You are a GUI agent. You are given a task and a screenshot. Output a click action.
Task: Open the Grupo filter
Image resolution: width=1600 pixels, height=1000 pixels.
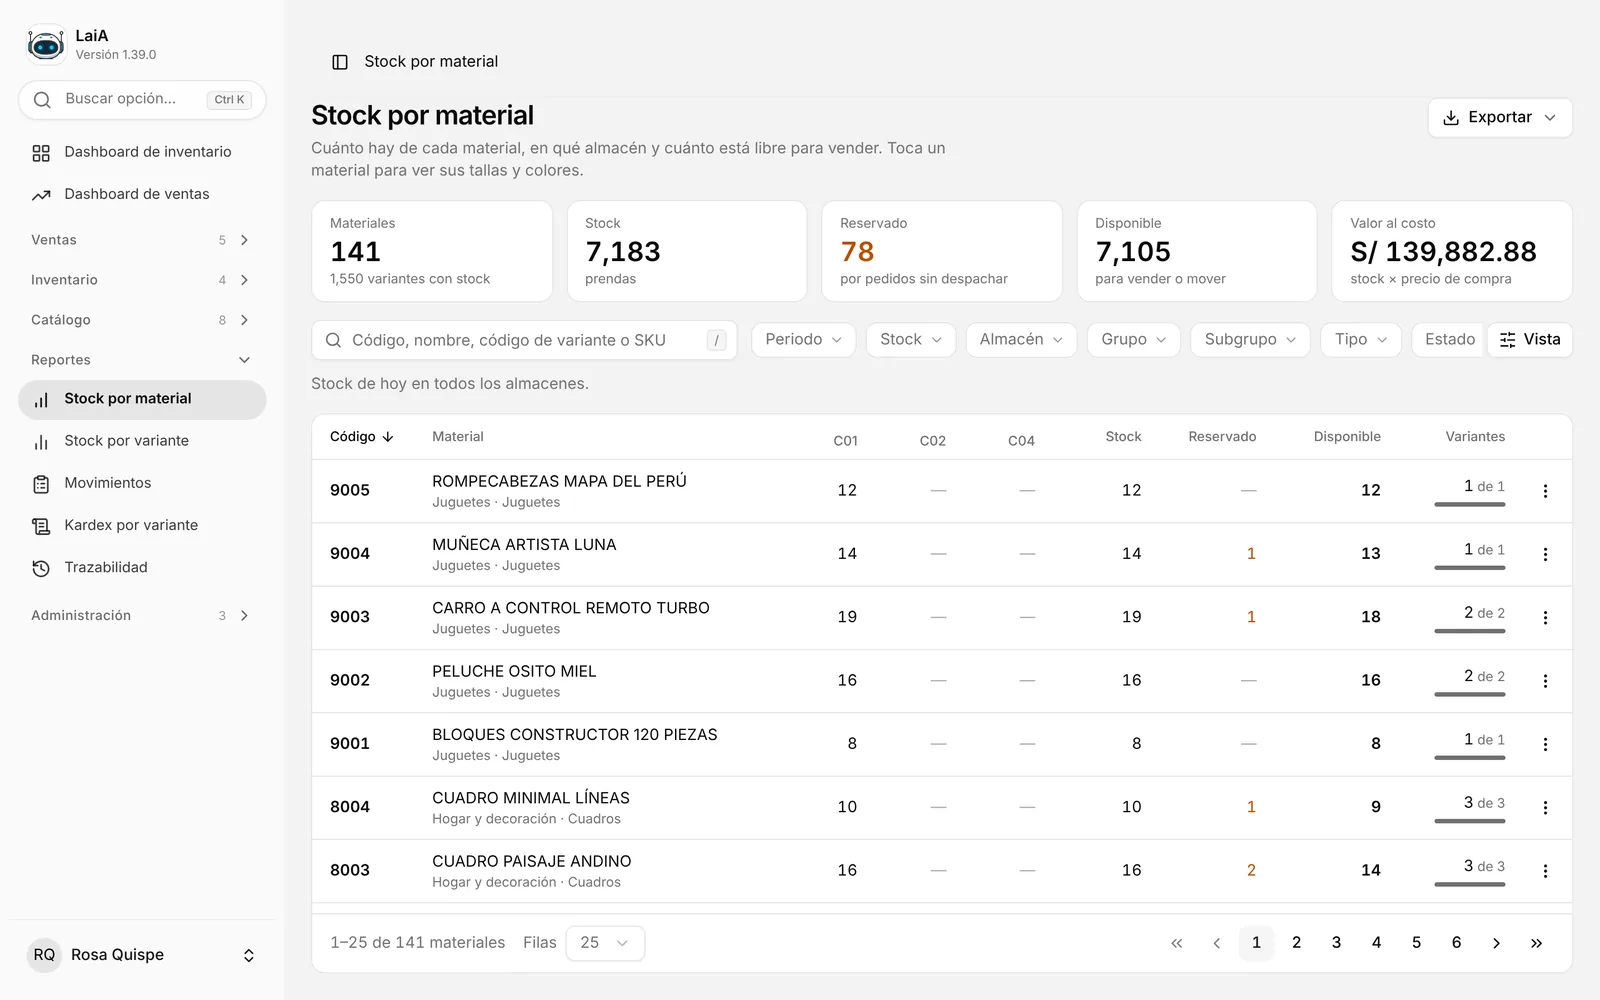click(1134, 340)
